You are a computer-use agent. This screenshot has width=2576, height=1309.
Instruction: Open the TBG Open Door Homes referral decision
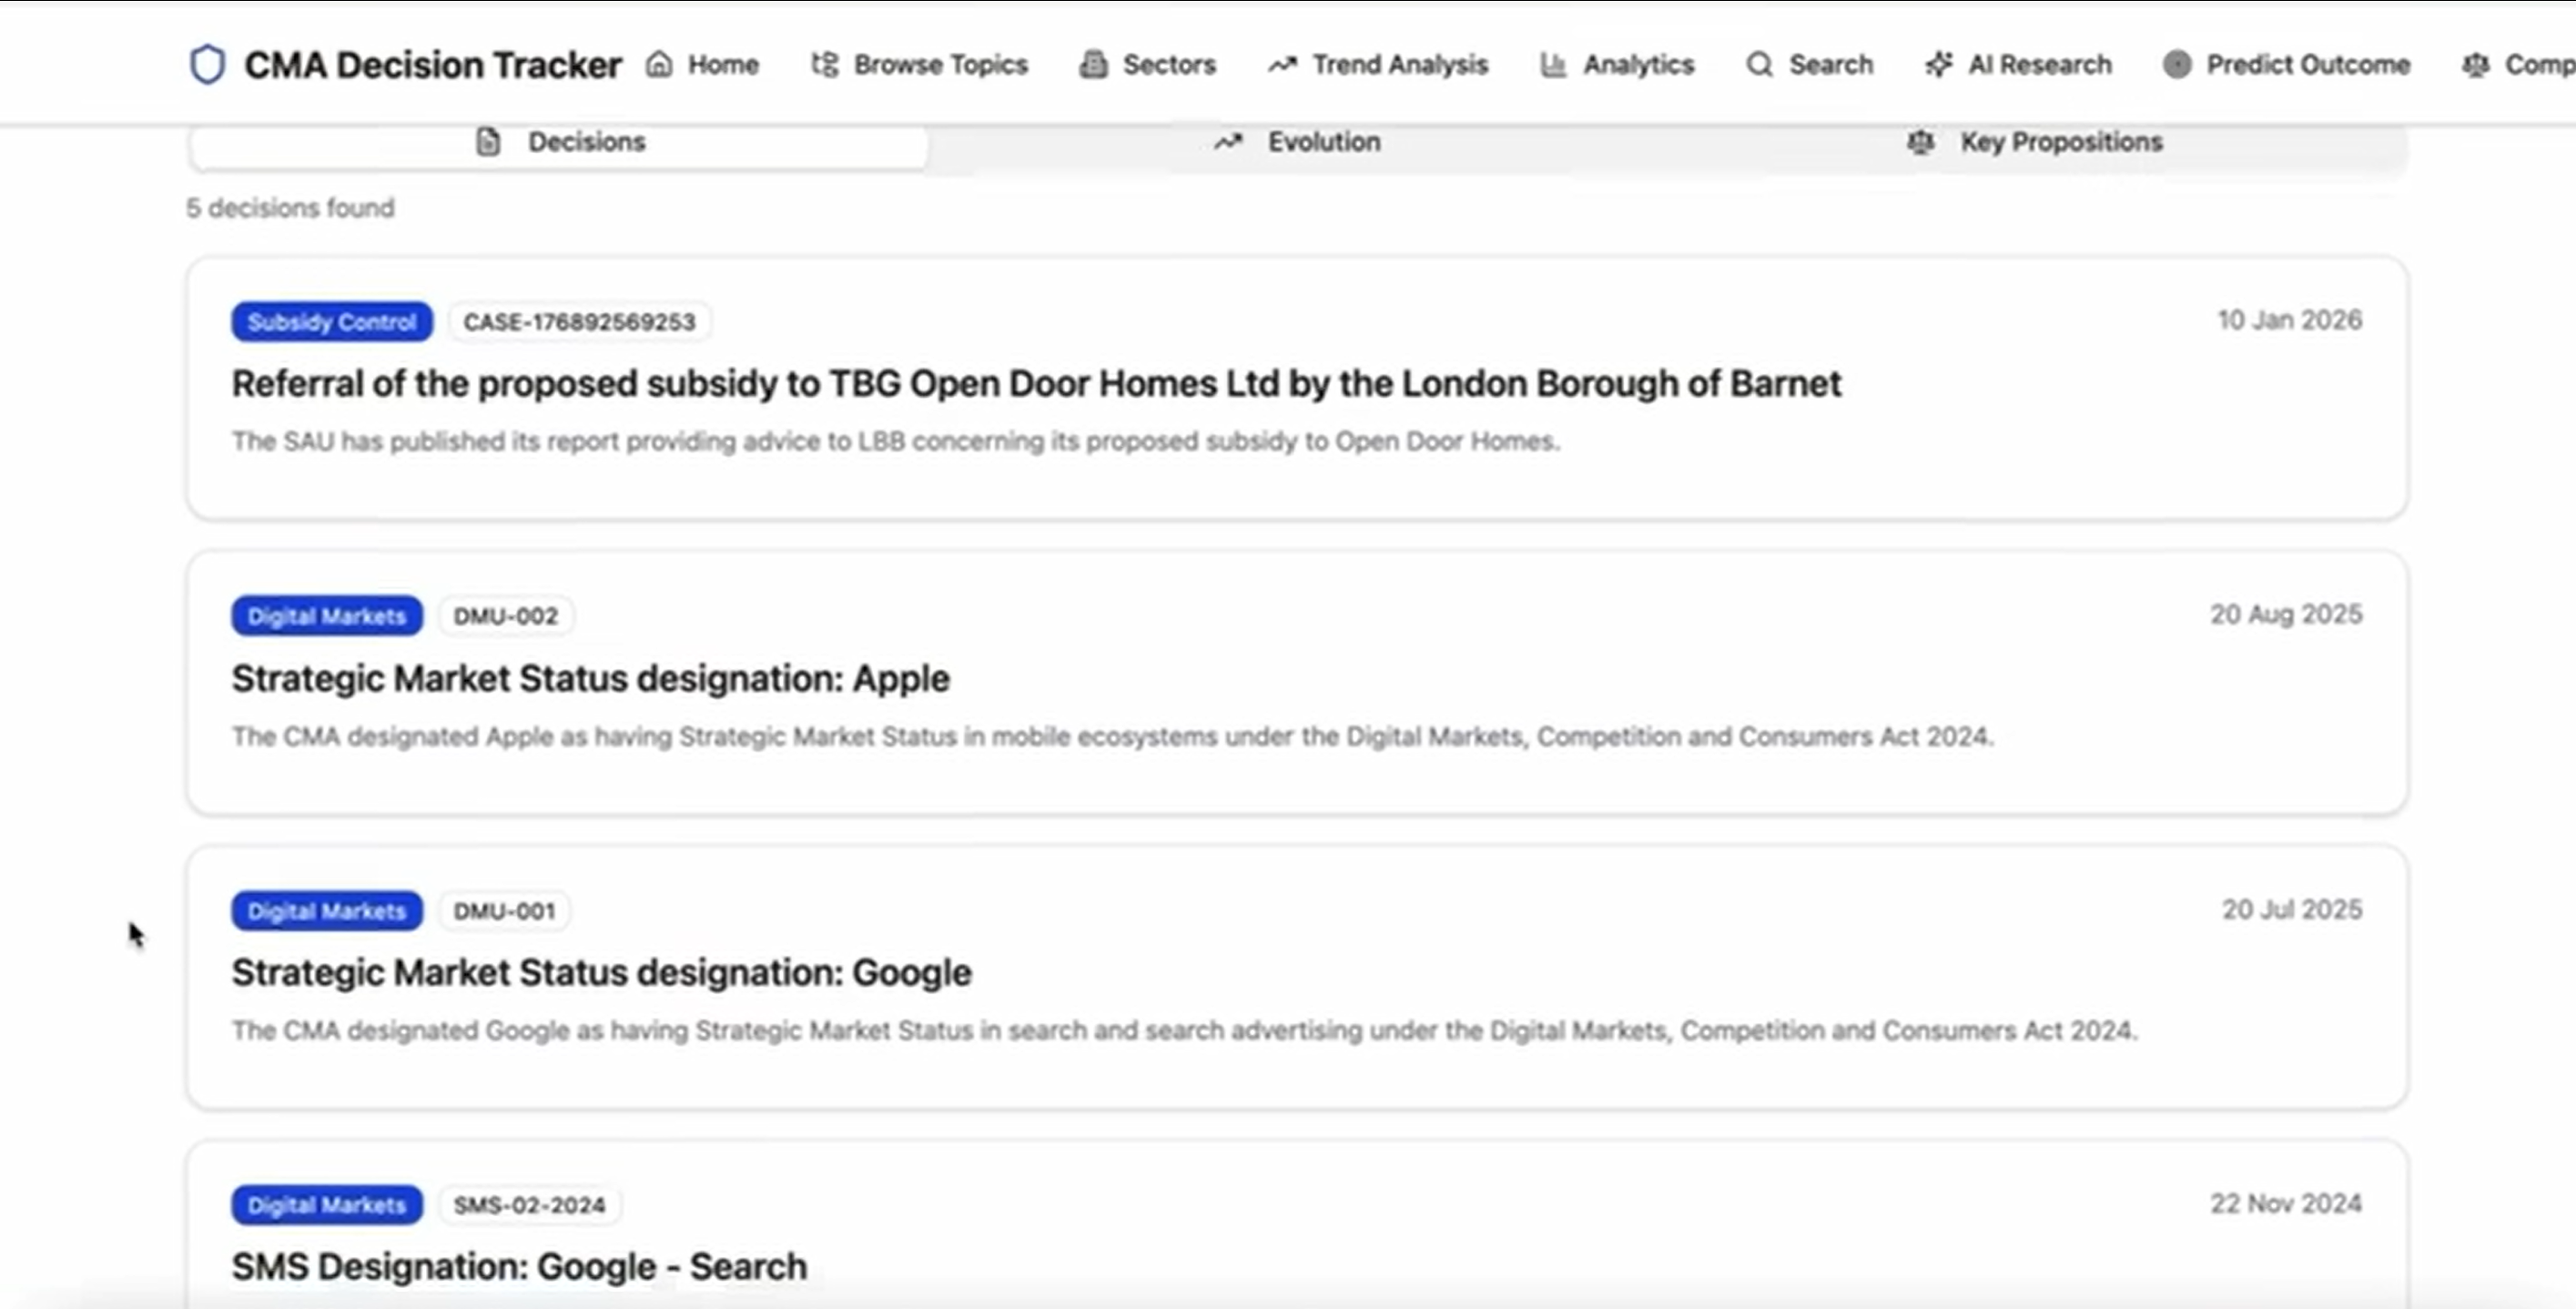point(1036,384)
